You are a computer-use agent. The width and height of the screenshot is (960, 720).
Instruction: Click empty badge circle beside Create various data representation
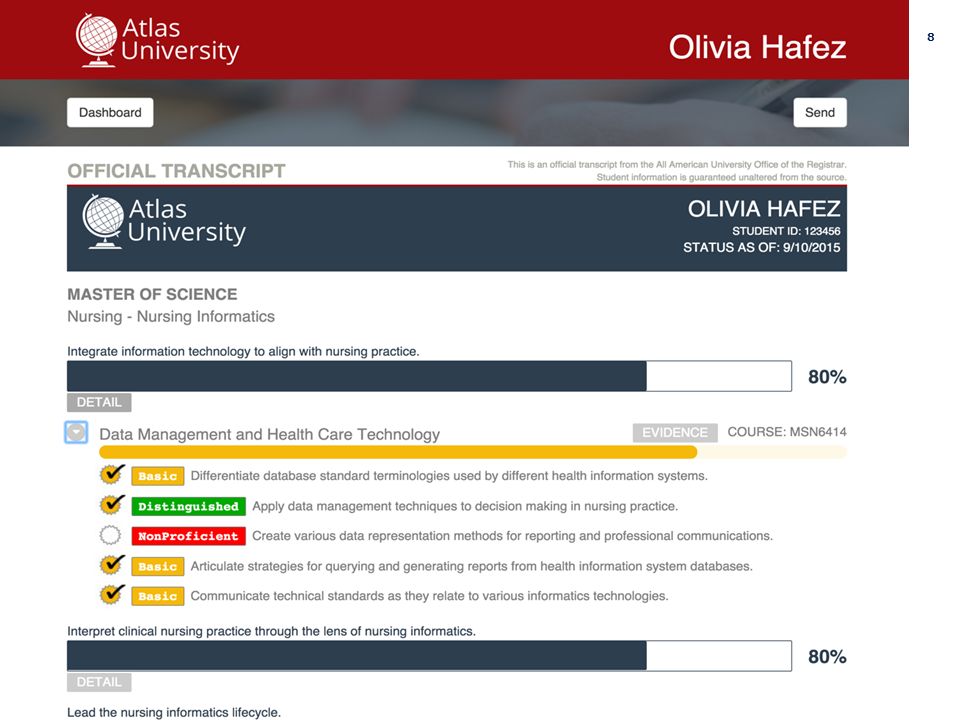point(110,535)
